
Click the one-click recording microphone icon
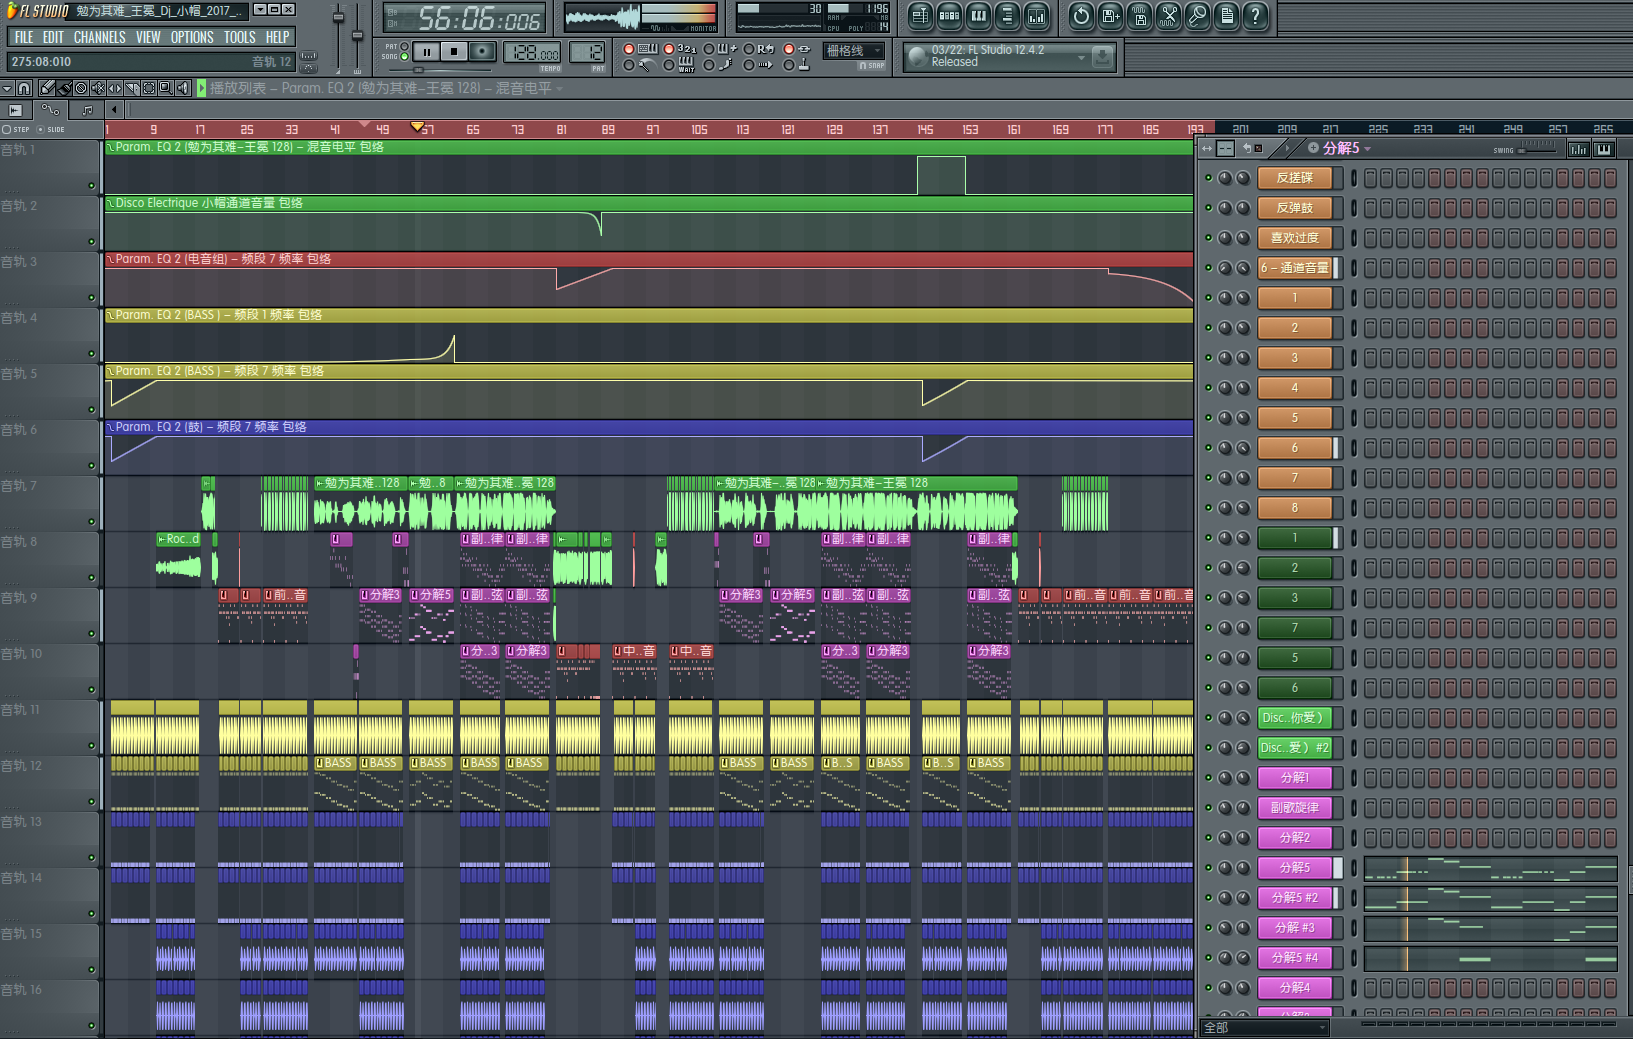coord(1197,16)
